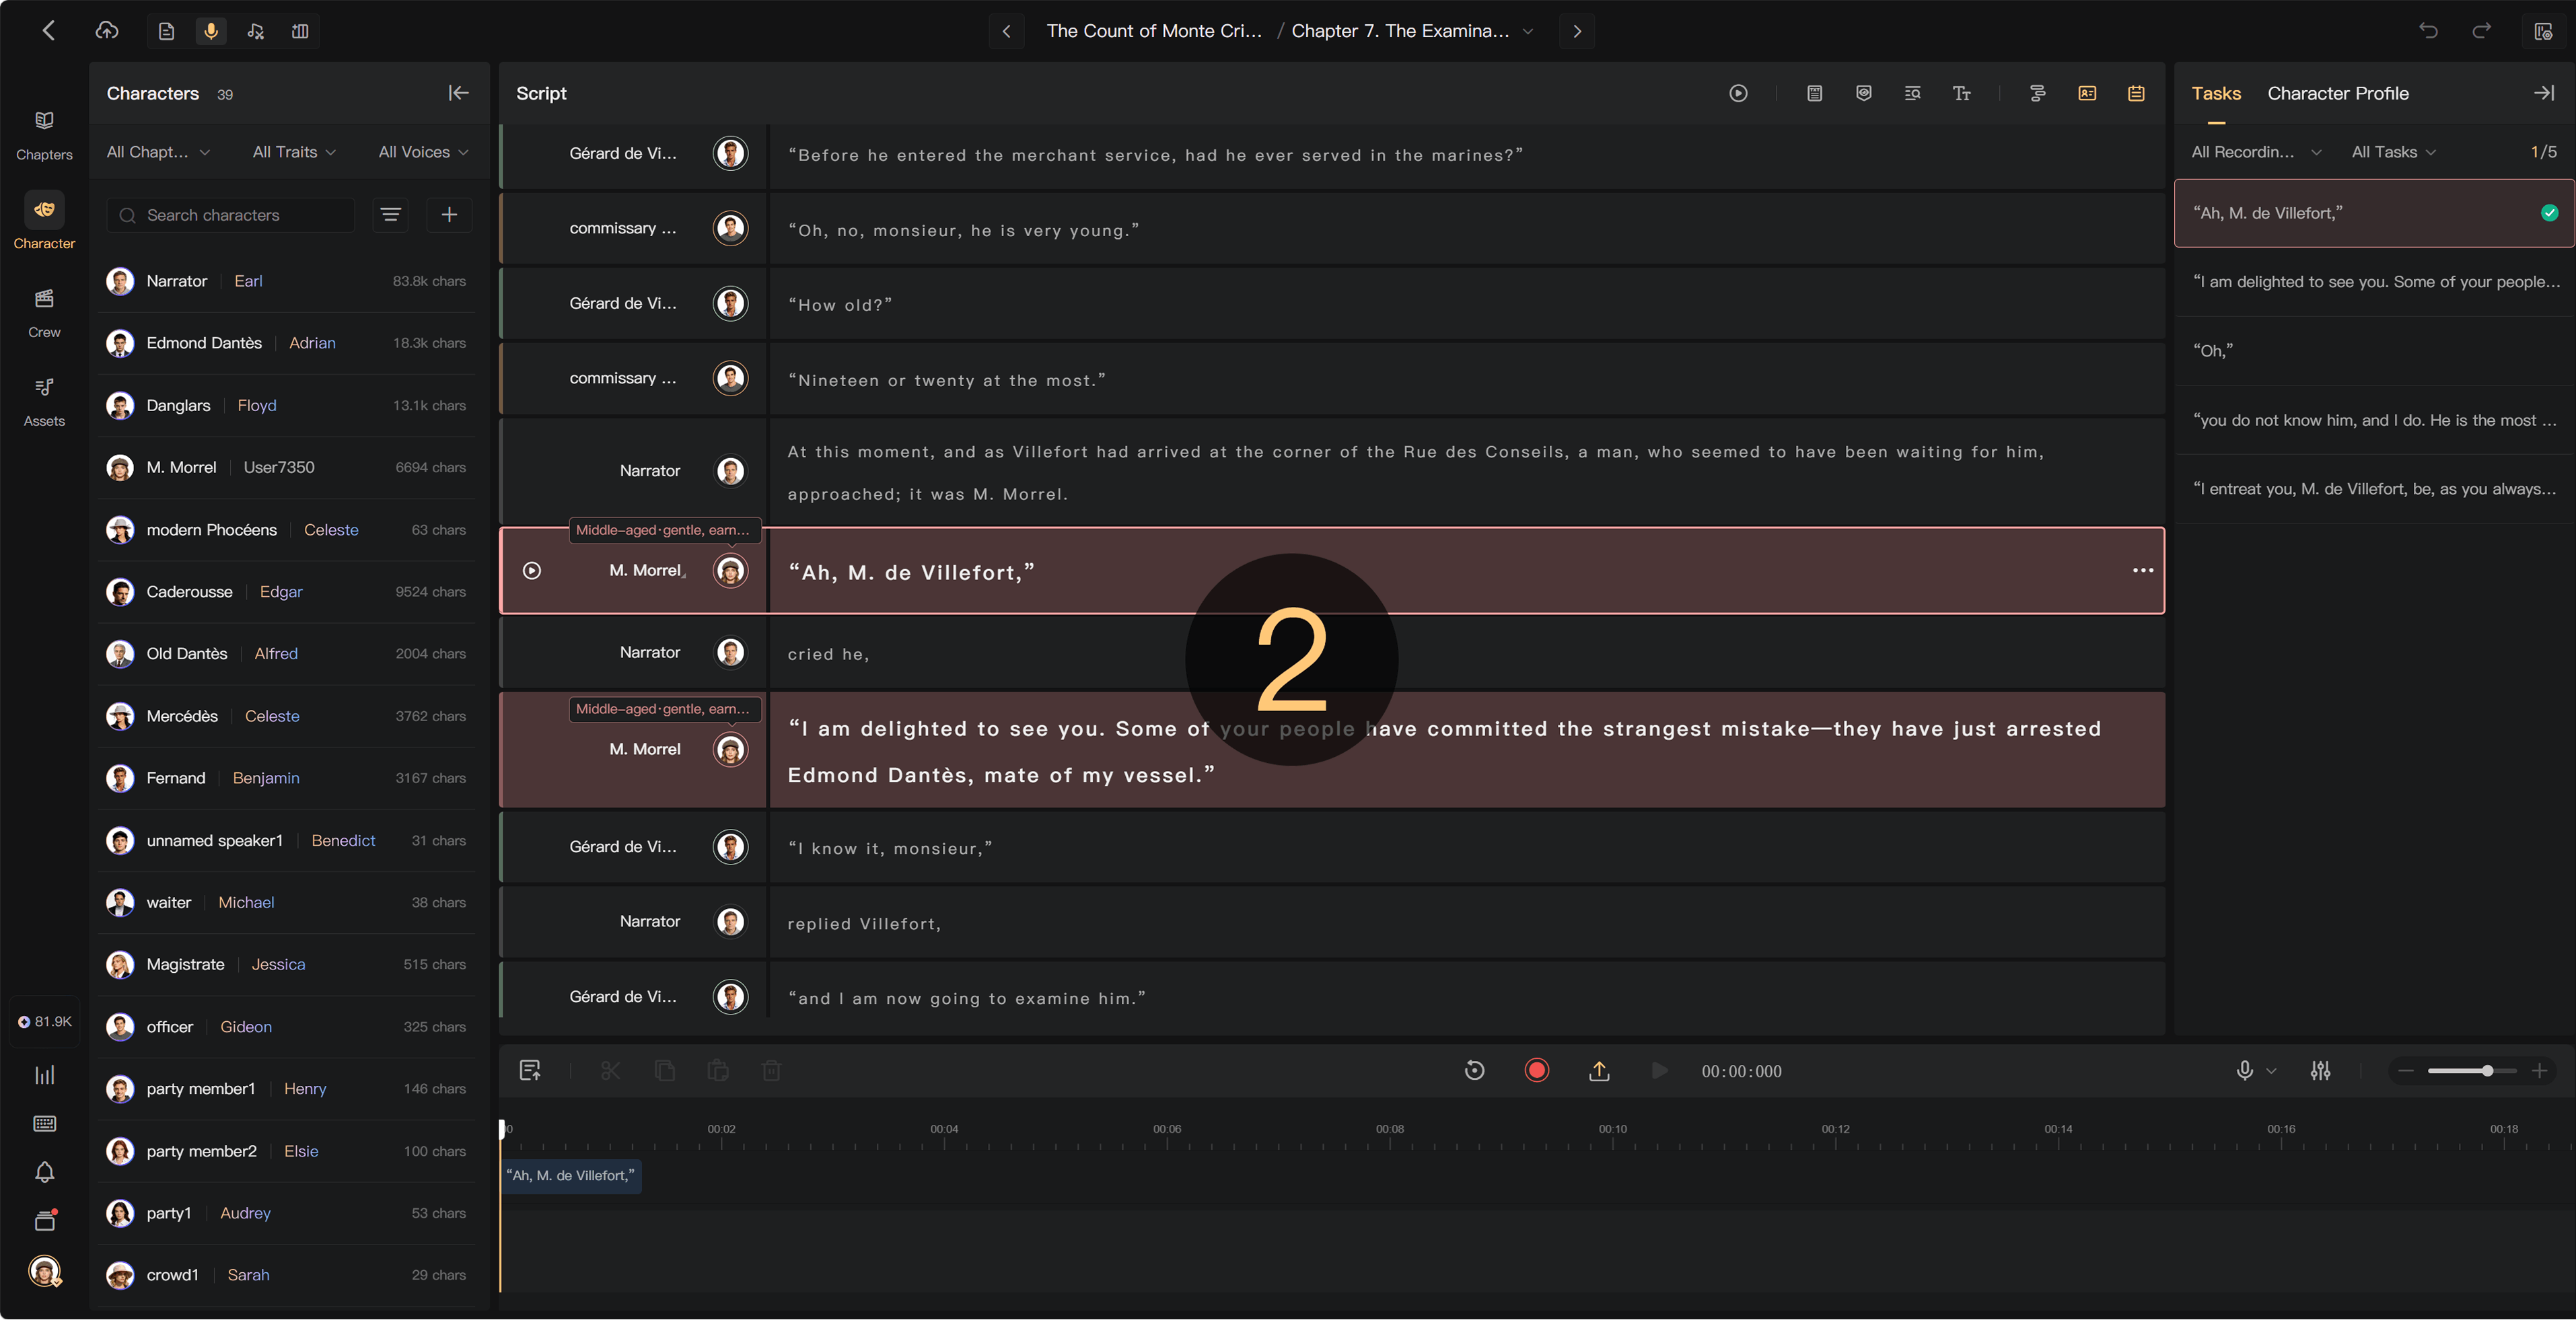The image size is (2576, 1320).
Task: Open the panel layout mode icon
Action: point(300,31)
